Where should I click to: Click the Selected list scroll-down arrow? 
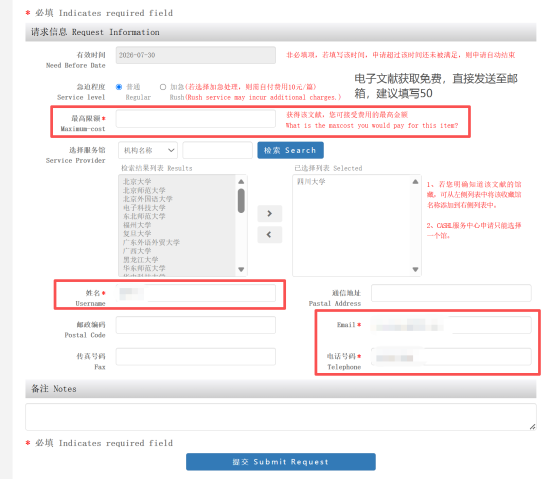coord(415,270)
